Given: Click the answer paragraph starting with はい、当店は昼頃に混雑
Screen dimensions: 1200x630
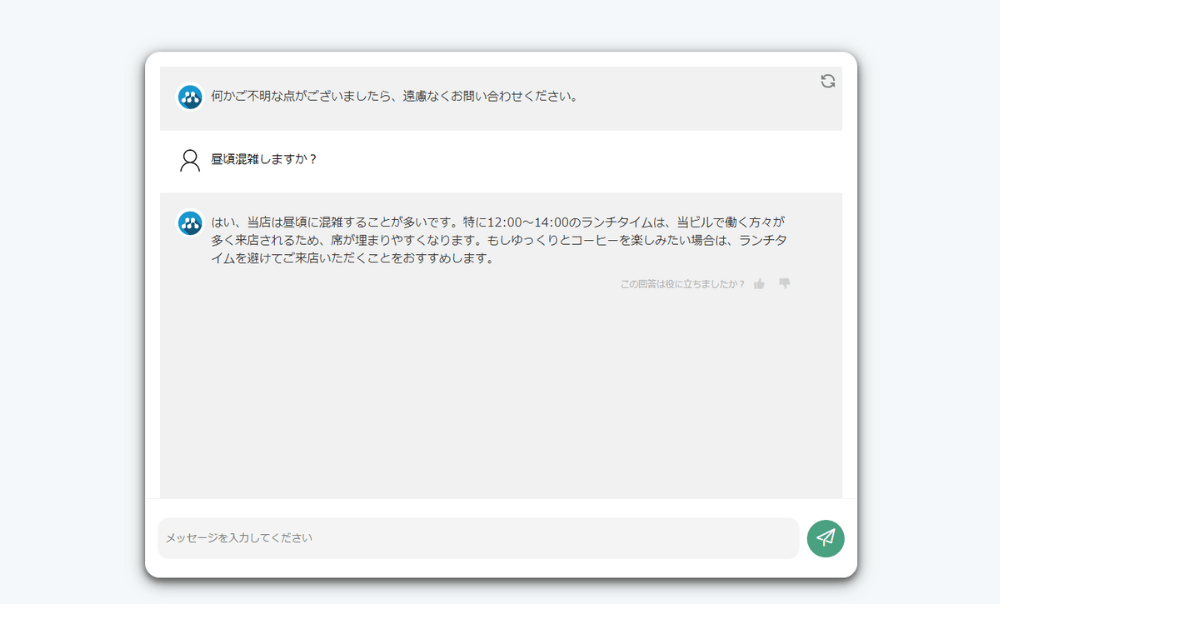Looking at the screenshot, I should coord(498,240).
